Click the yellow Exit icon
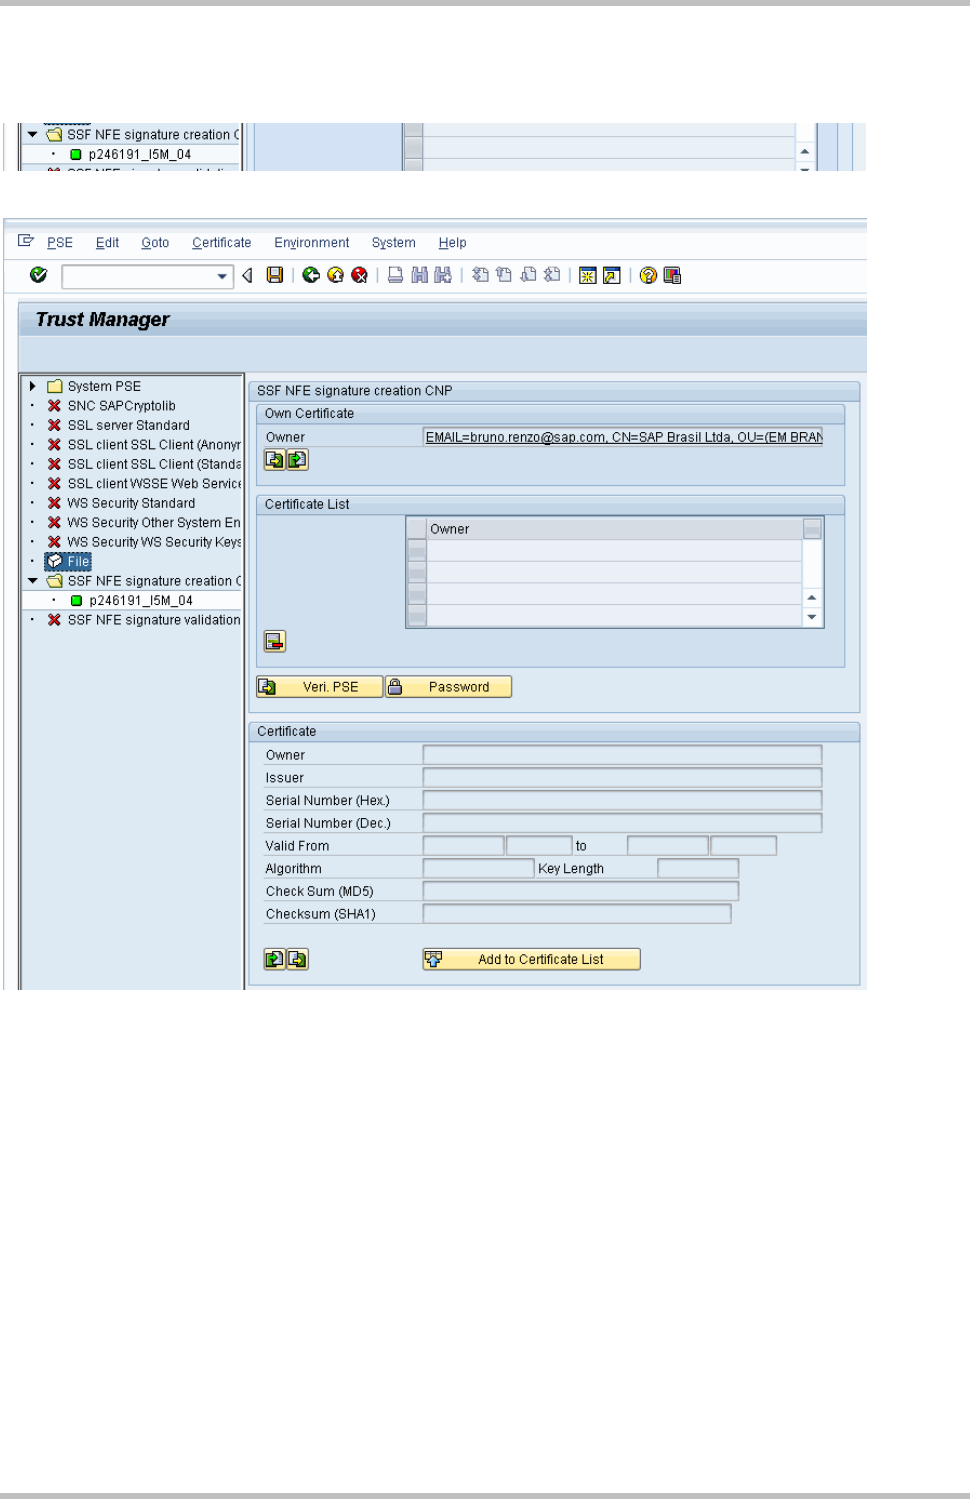 point(335,275)
